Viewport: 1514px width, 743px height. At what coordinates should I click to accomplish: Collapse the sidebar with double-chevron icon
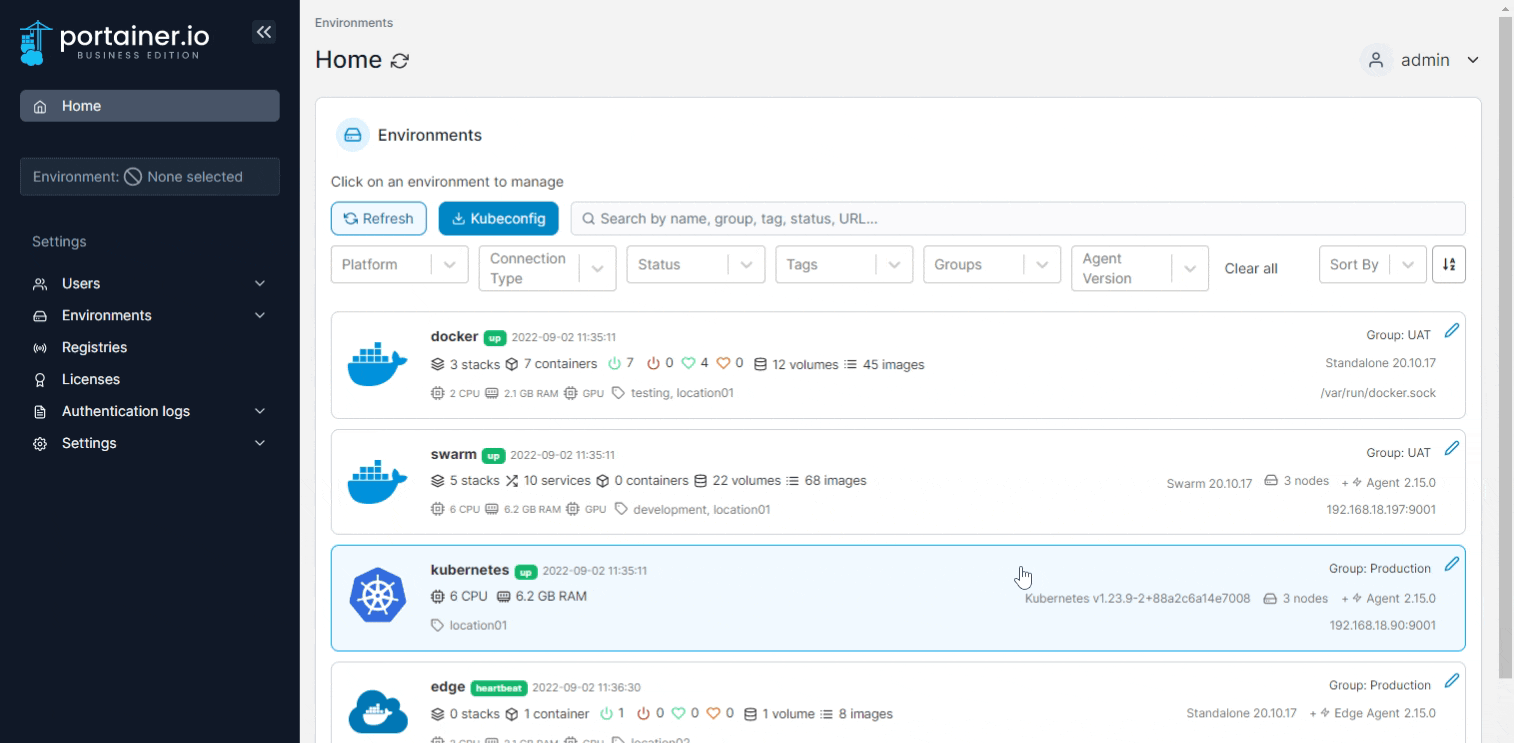(x=264, y=33)
